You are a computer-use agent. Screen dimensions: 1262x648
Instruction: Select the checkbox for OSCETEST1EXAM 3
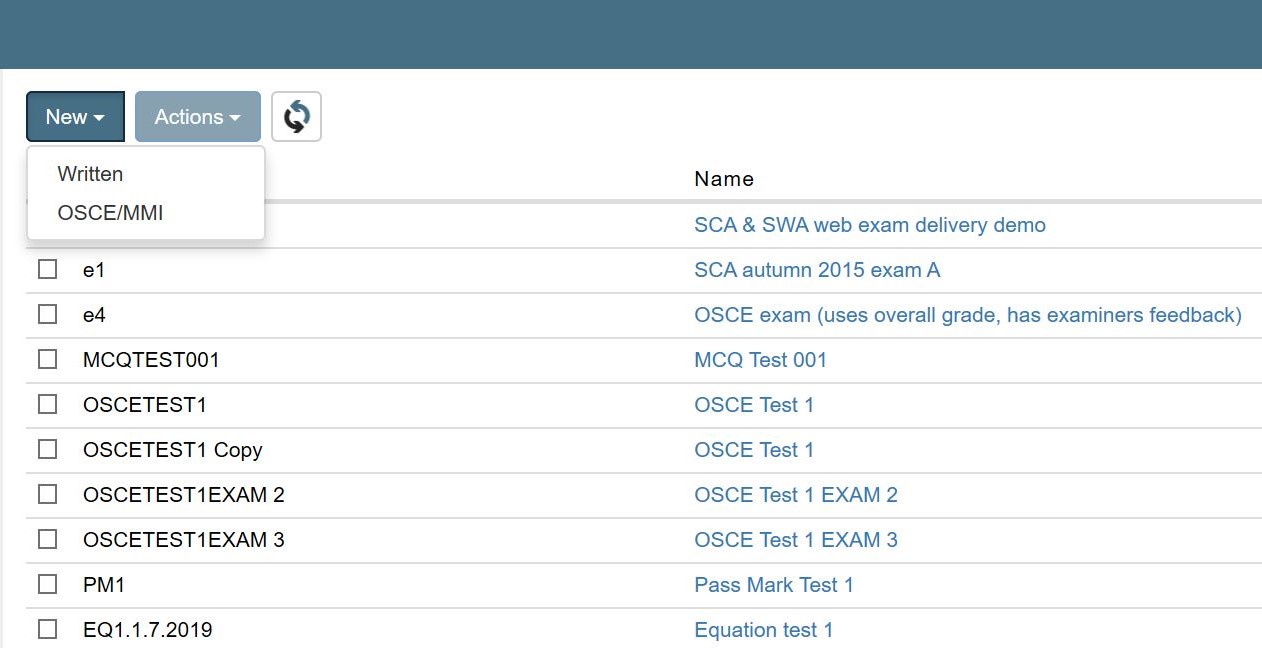pyautogui.click(x=47, y=540)
